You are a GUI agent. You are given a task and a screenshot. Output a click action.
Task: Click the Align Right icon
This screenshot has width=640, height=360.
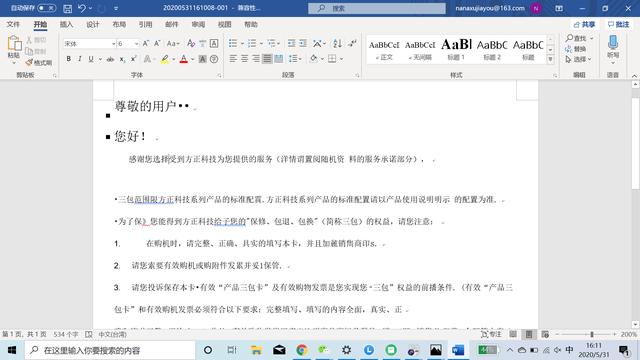(x=256, y=59)
